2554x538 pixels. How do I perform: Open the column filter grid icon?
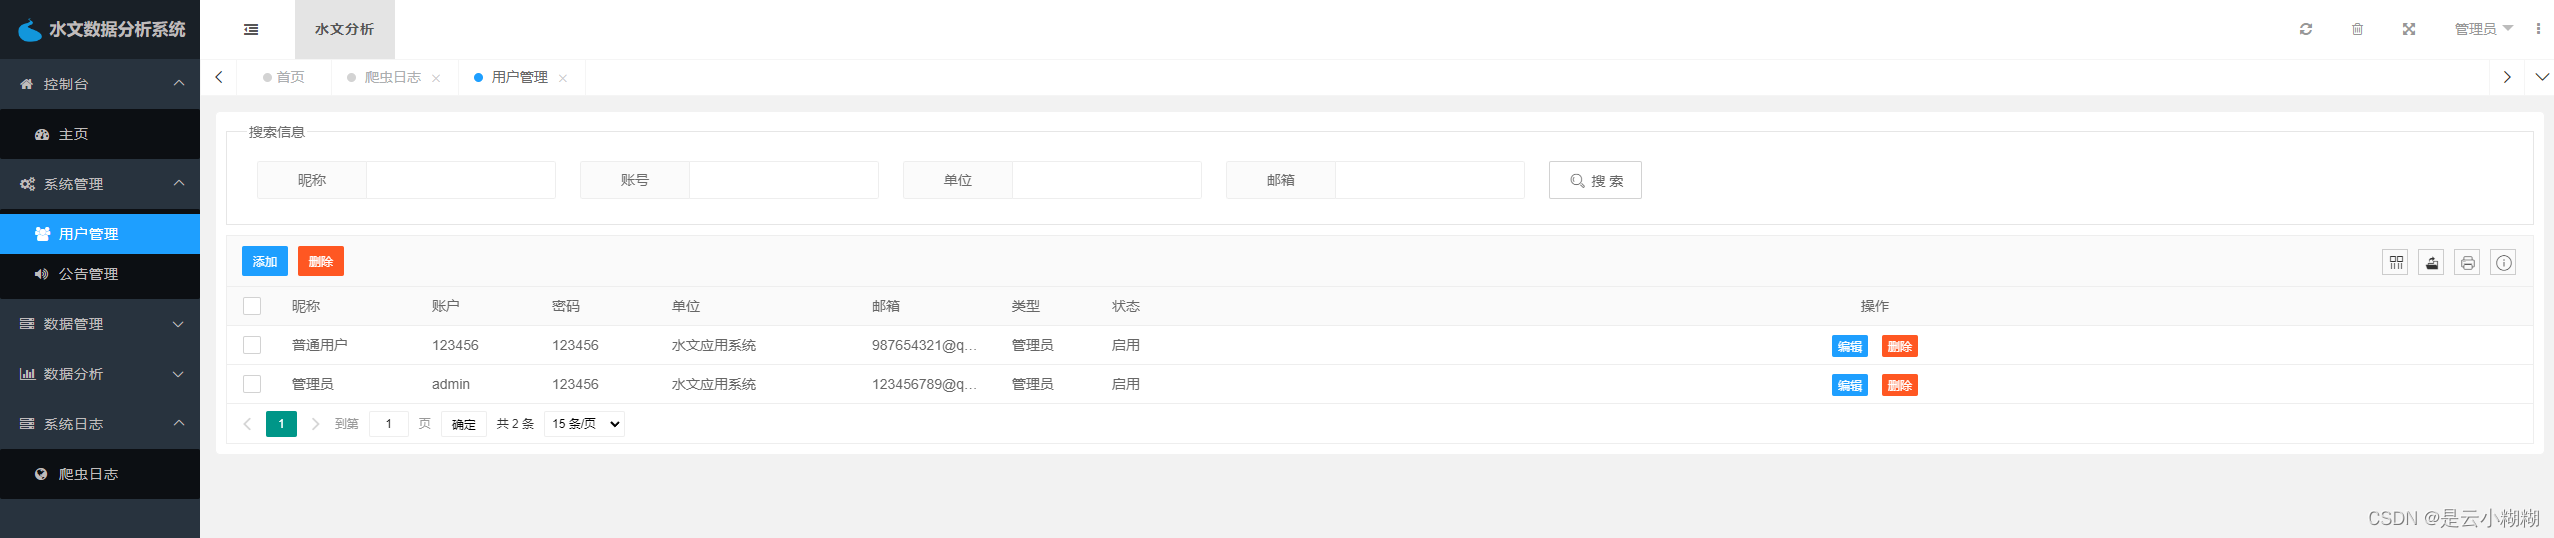(x=2396, y=263)
